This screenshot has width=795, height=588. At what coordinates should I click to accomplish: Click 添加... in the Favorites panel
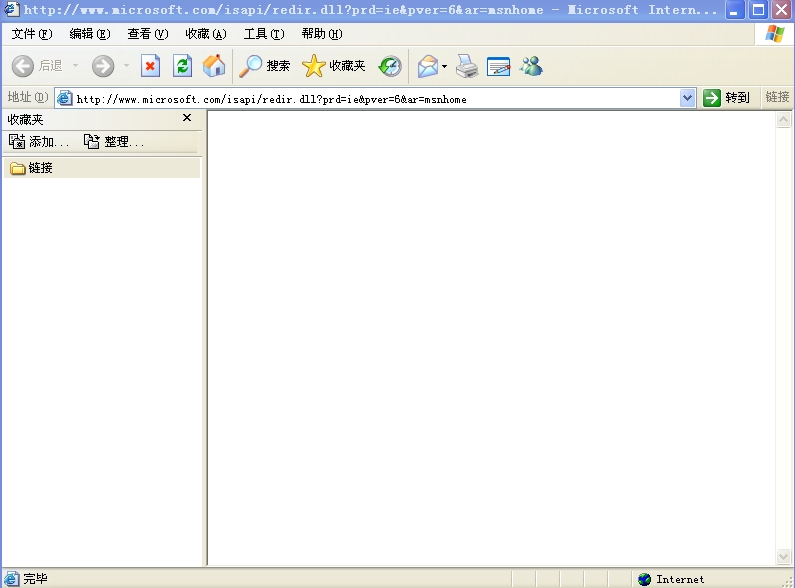(39, 142)
